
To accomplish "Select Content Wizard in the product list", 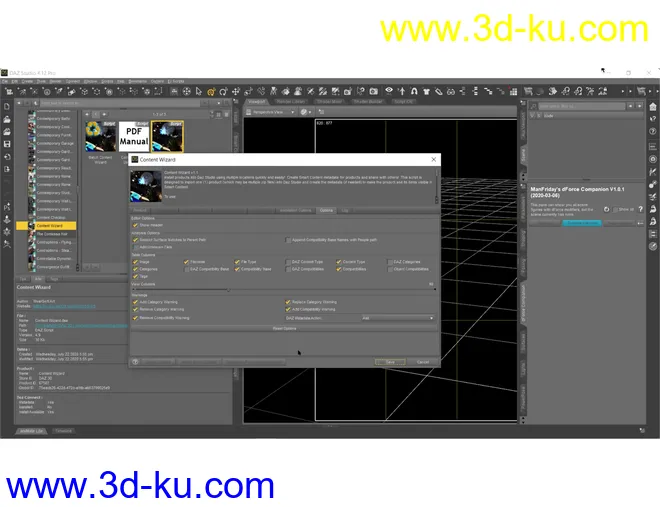I will [x=50, y=226].
